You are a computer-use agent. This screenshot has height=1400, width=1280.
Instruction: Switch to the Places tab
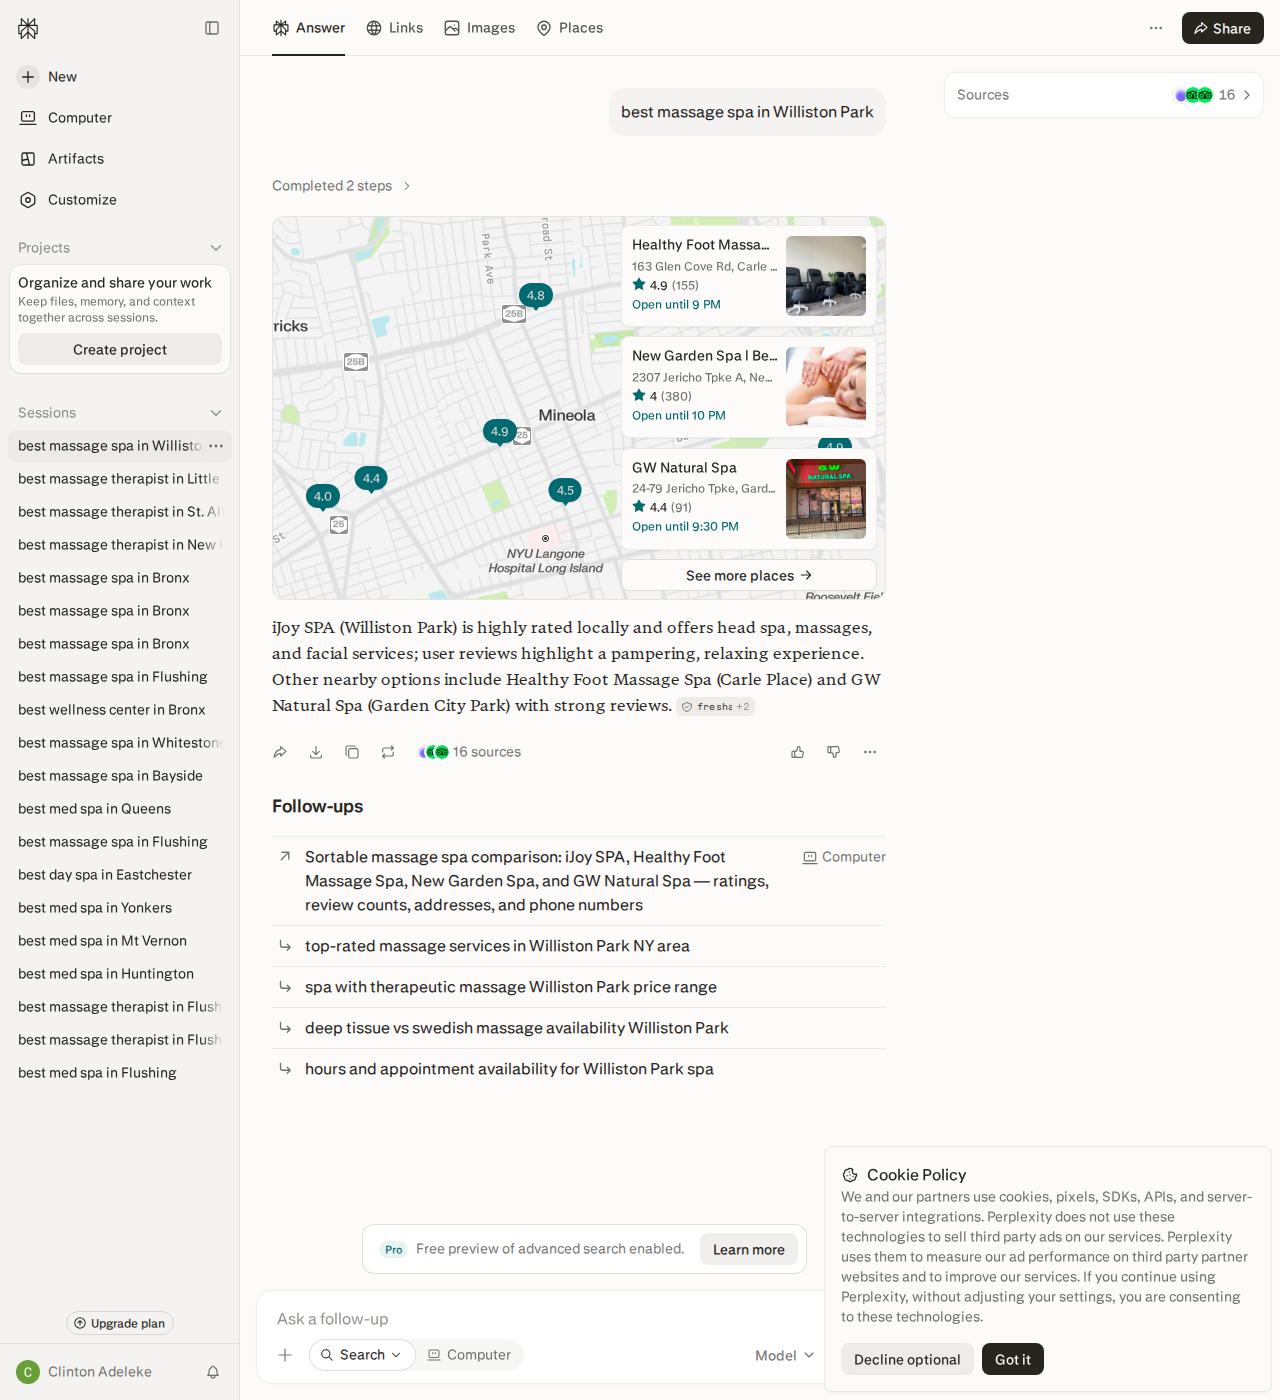[570, 28]
